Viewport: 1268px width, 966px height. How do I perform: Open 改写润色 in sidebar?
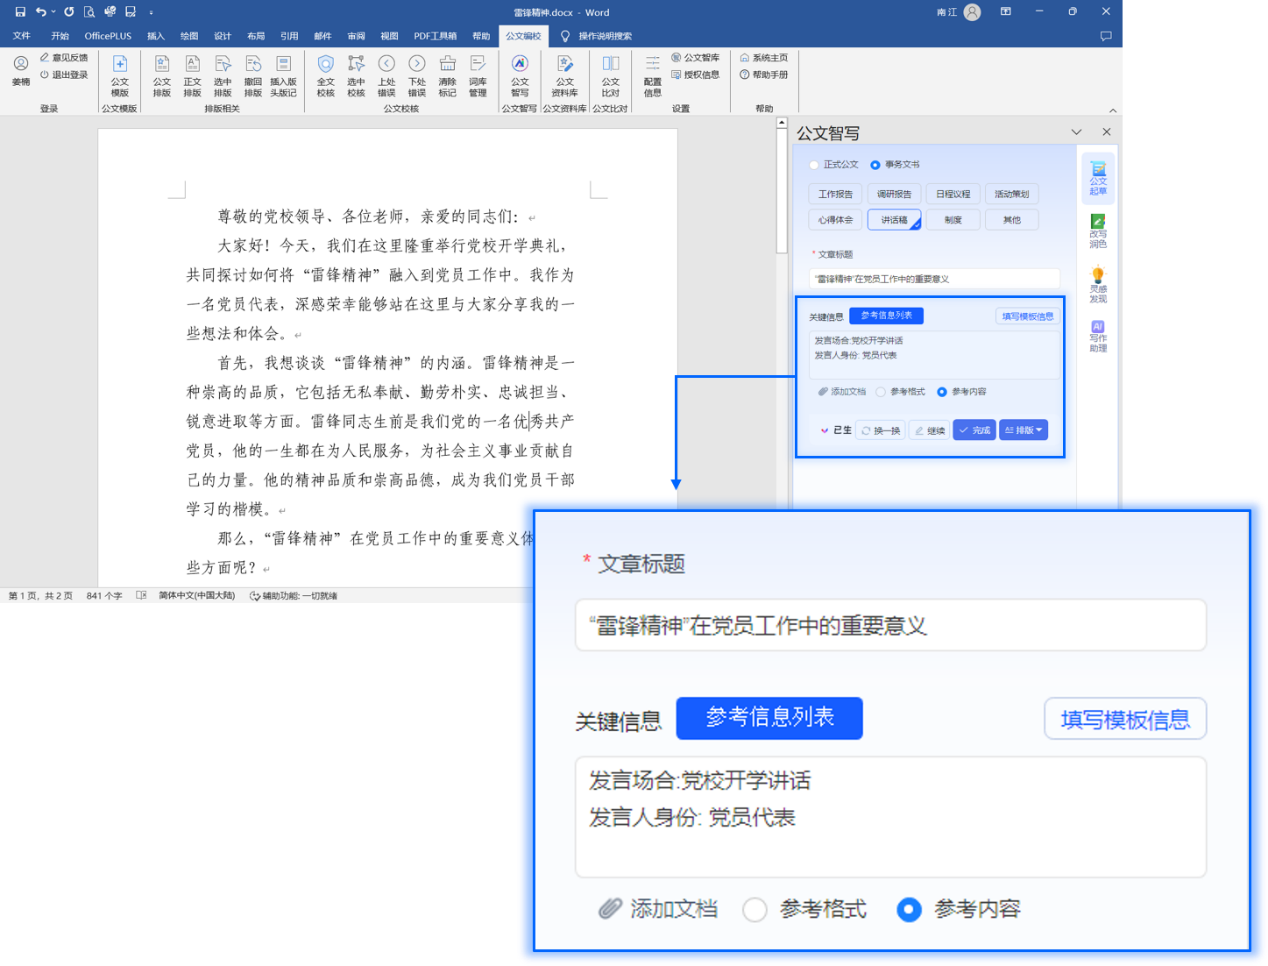(x=1098, y=231)
